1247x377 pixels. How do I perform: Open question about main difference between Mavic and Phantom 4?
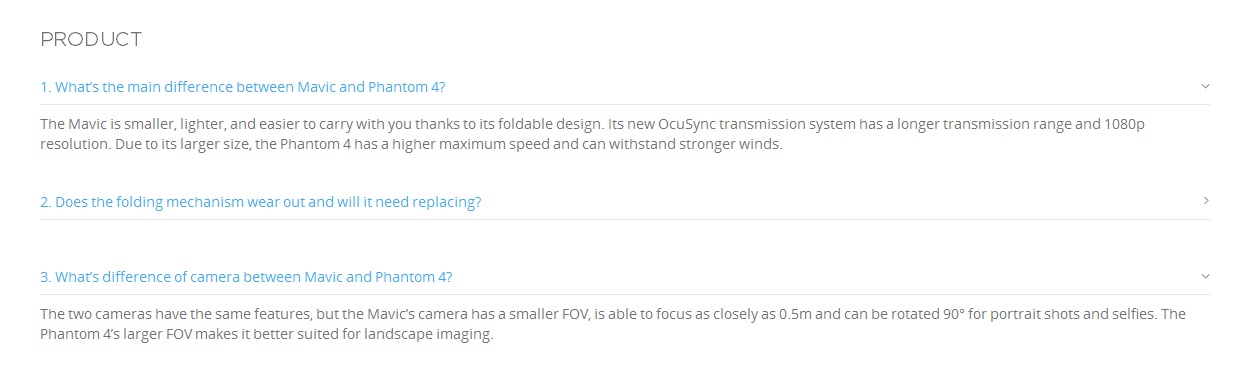[x=243, y=87]
